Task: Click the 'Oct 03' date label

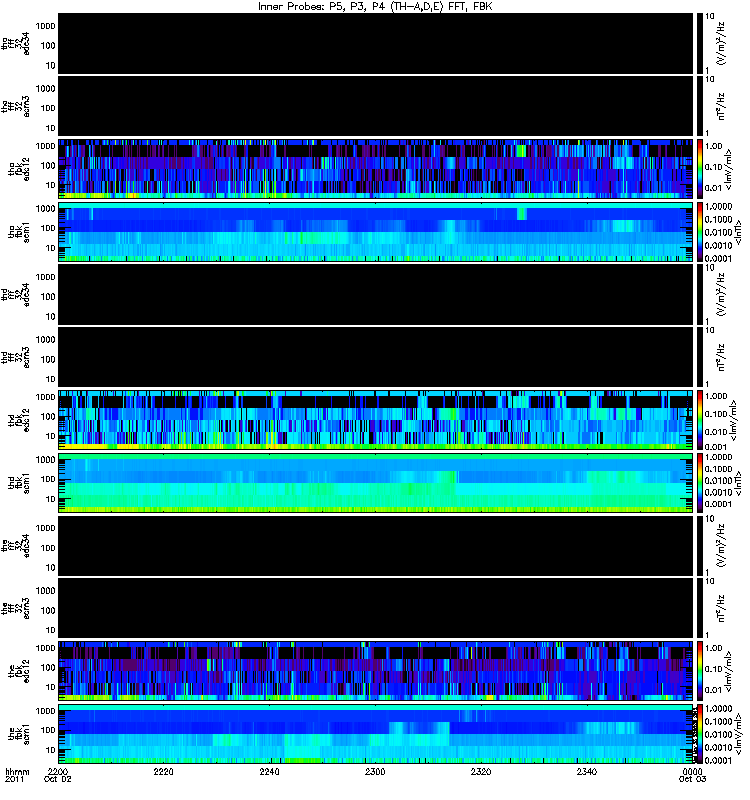Action: pos(692,780)
